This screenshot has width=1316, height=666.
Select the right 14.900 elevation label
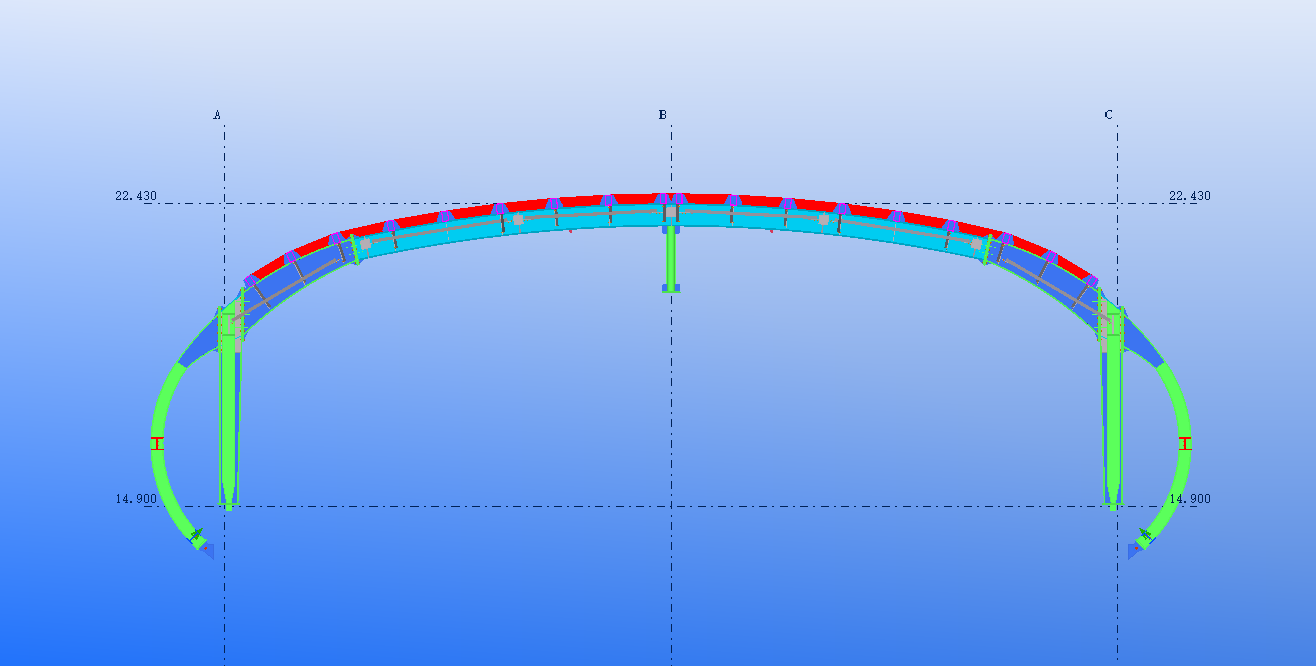click(1189, 498)
